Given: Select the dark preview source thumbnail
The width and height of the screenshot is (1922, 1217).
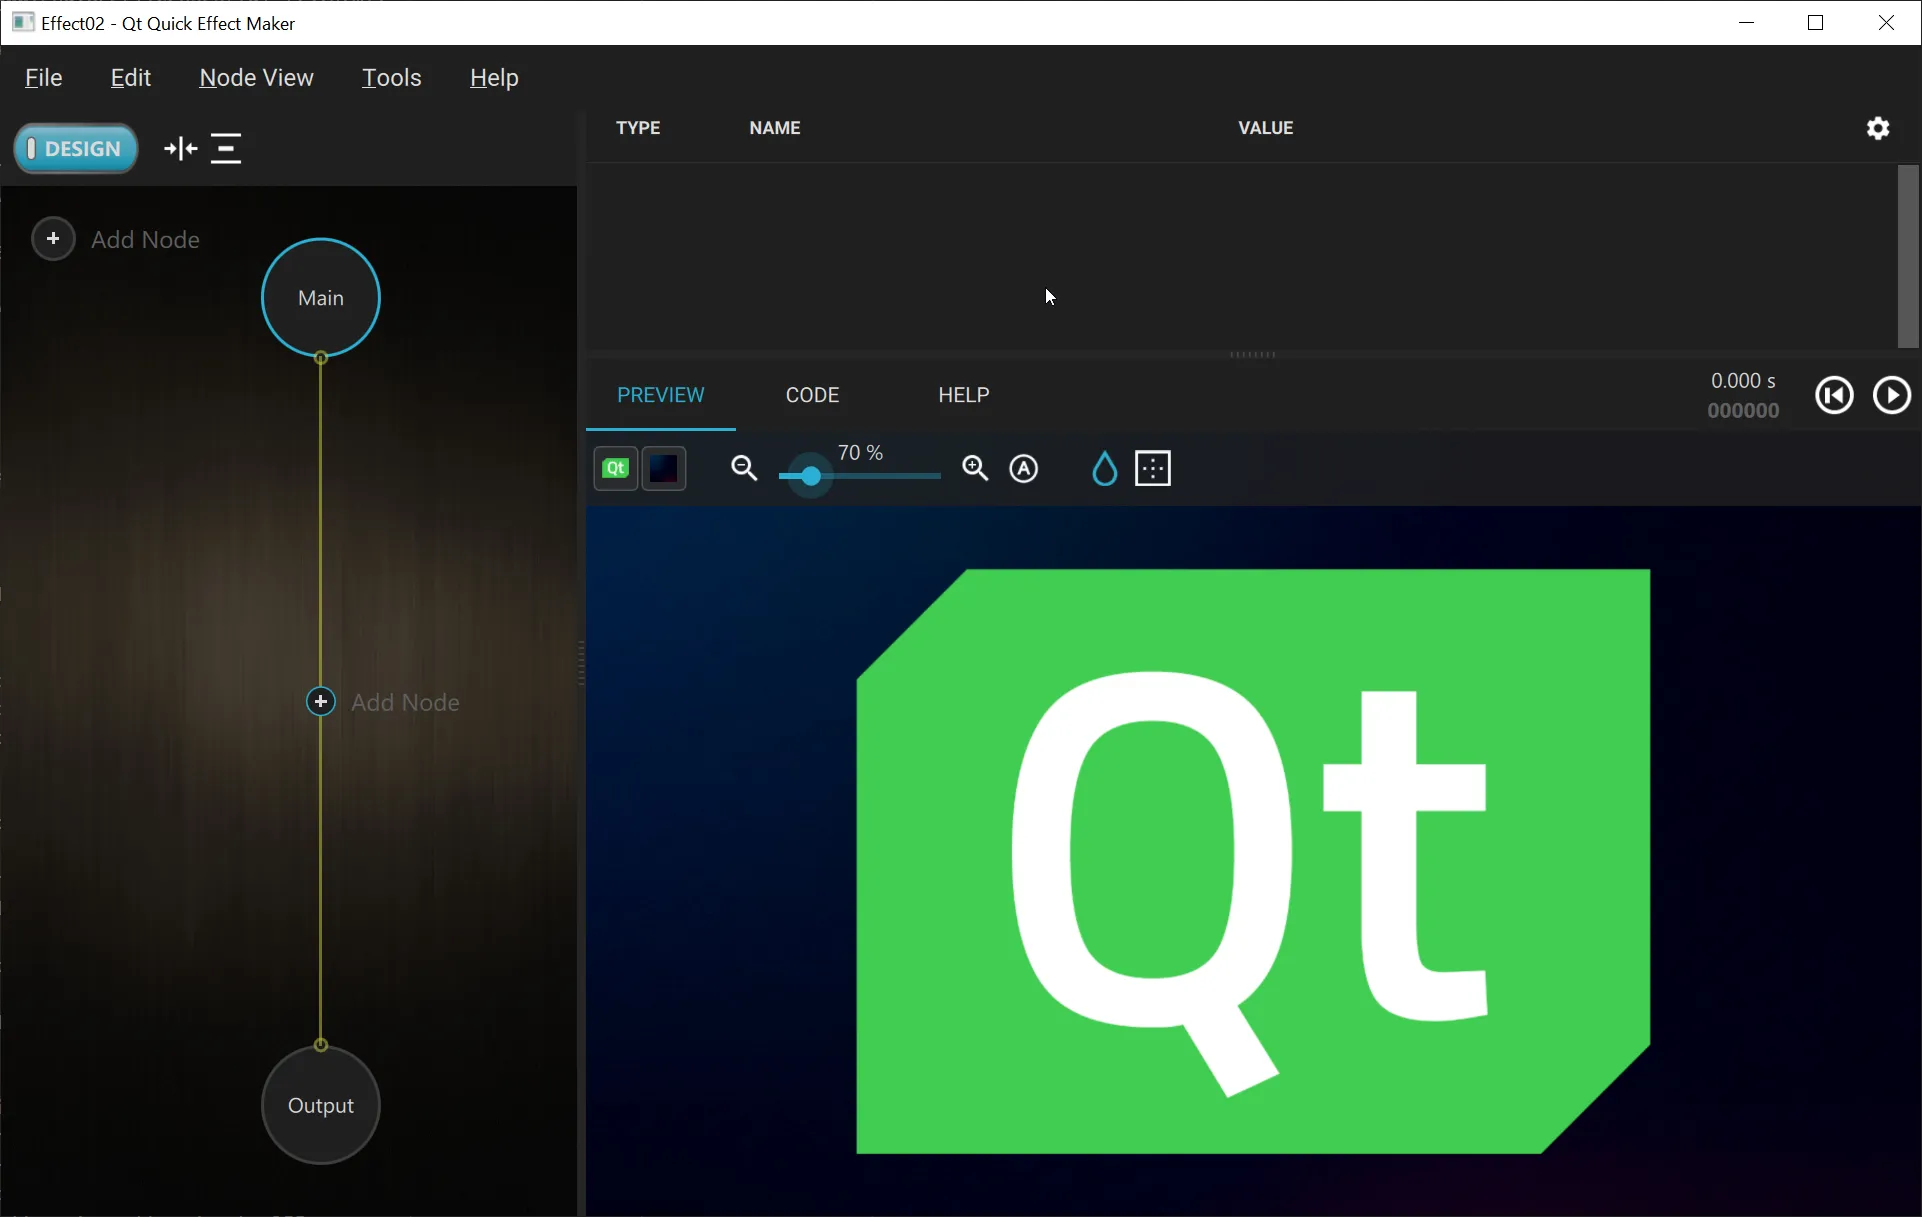Looking at the screenshot, I should 663,469.
